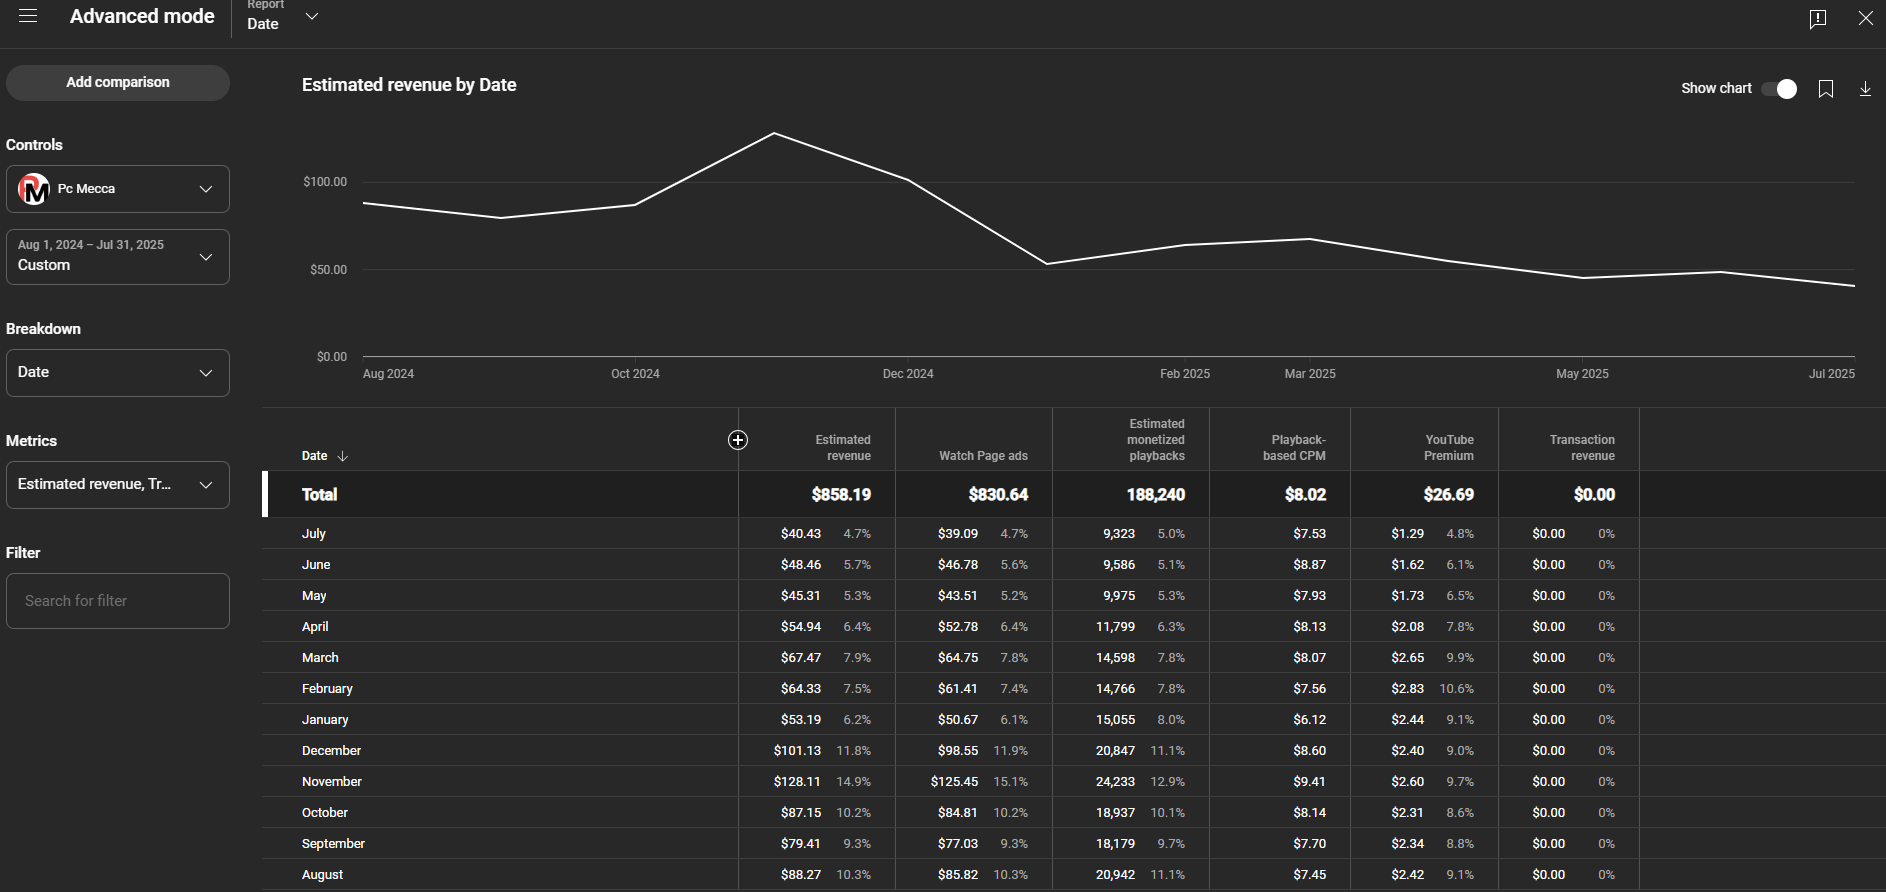
Task: Expand the Pc Mecca channel selector
Action: coord(118,189)
